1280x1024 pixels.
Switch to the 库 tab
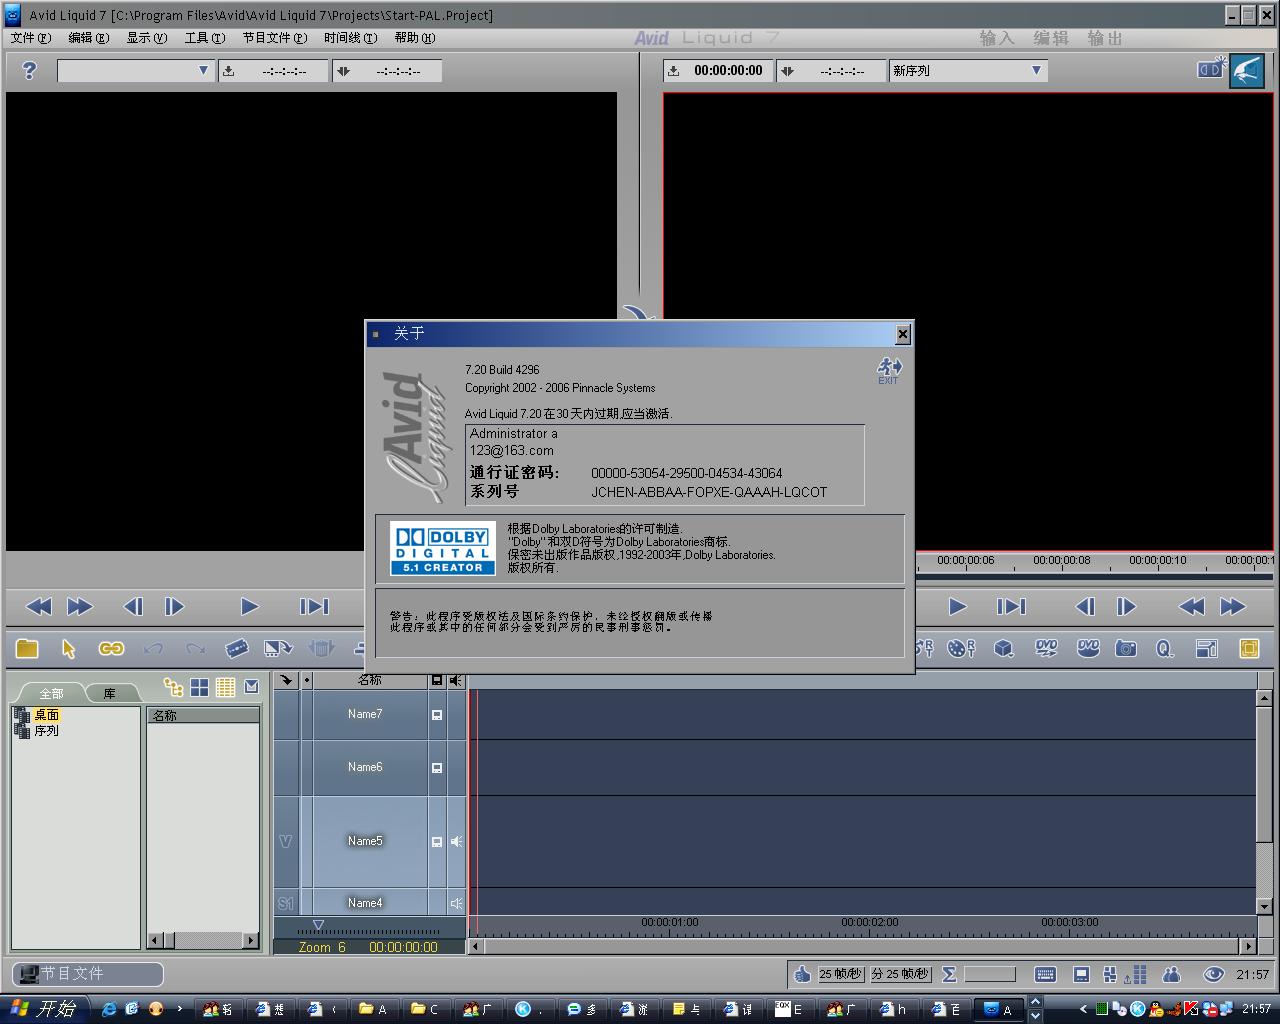click(x=110, y=693)
